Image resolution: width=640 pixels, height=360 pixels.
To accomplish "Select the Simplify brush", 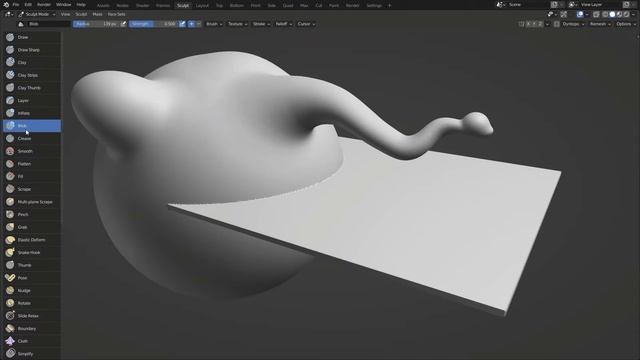I will tap(32, 353).
